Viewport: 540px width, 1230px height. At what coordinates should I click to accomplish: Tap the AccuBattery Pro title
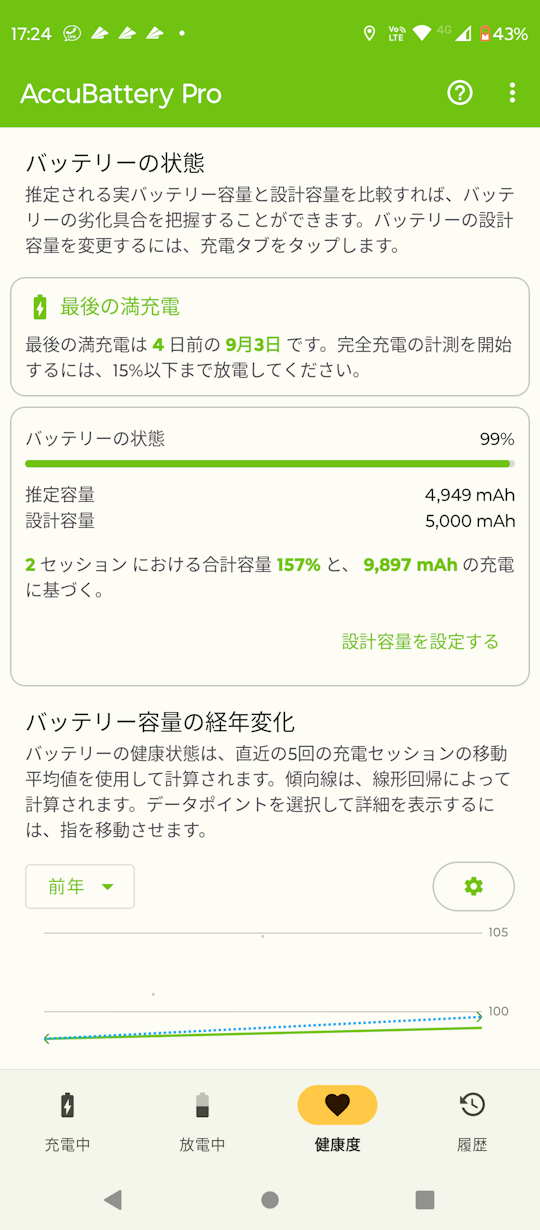121,94
